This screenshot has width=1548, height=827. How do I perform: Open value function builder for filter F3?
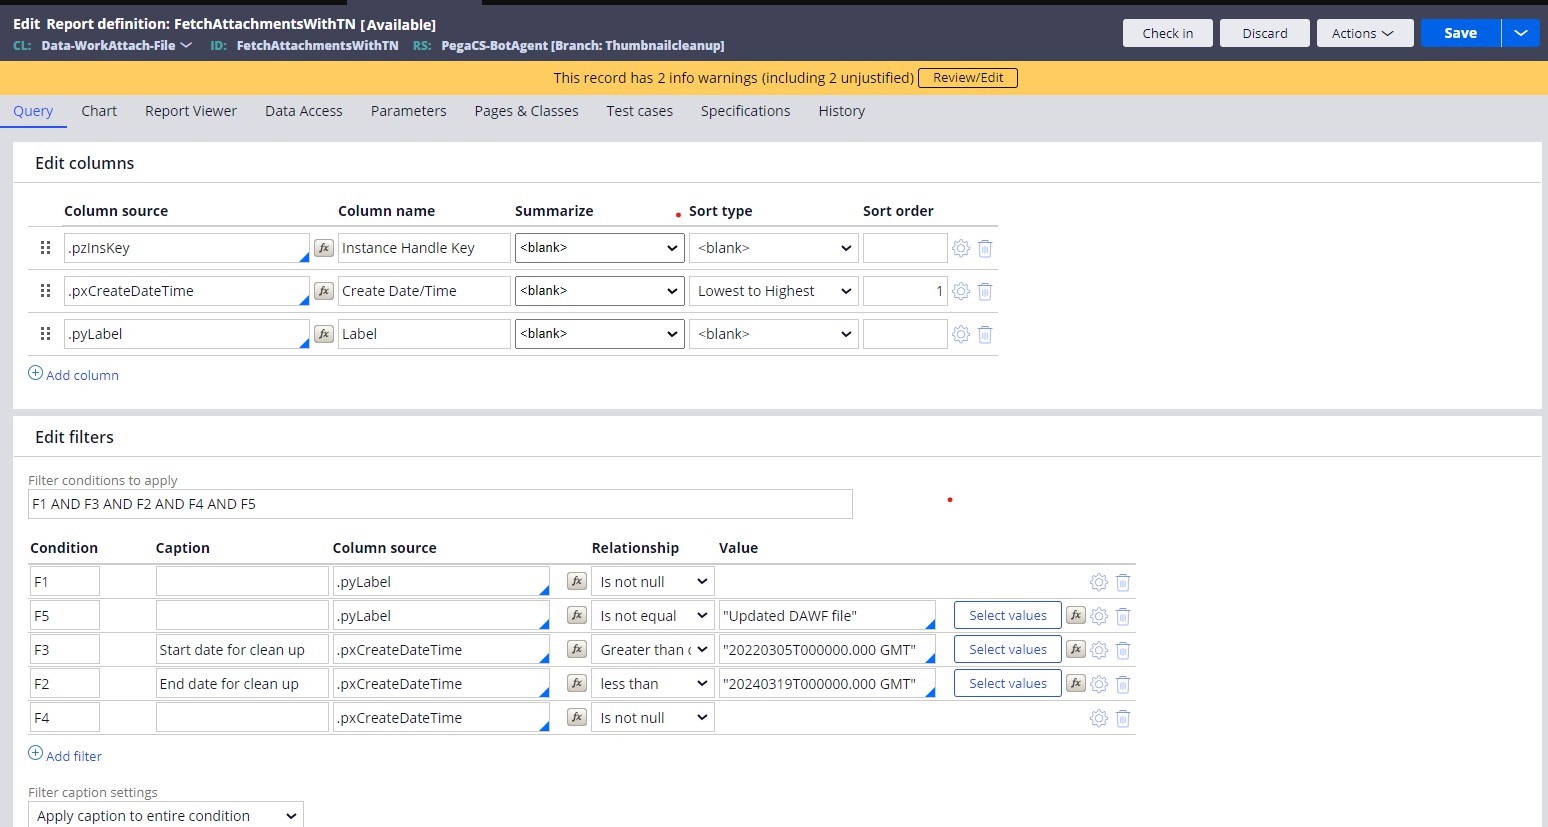coord(1076,650)
